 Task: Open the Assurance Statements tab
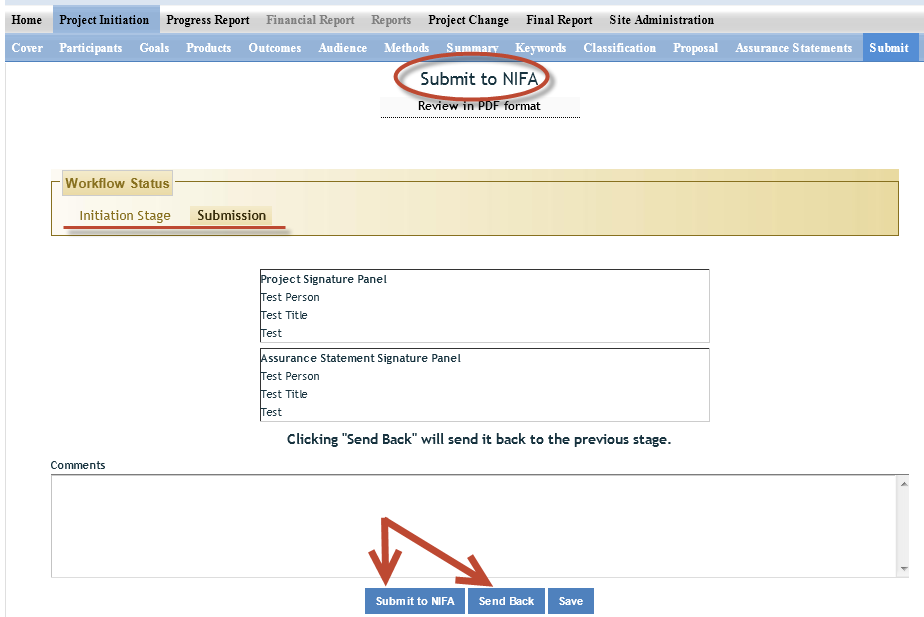(793, 48)
